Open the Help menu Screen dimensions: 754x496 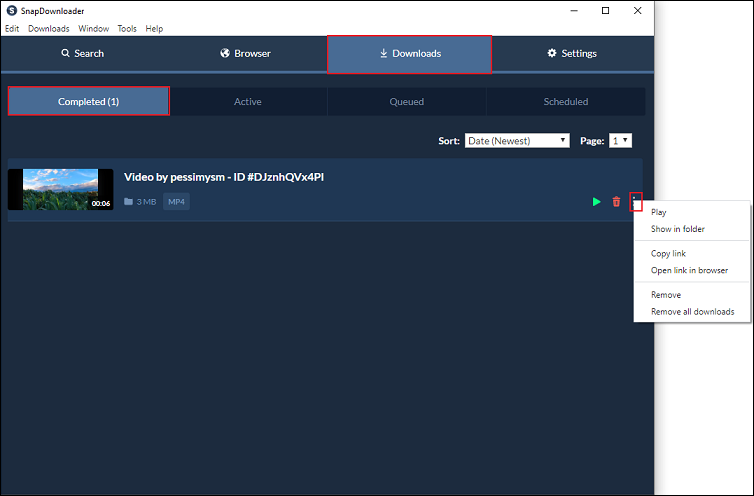tap(154, 28)
